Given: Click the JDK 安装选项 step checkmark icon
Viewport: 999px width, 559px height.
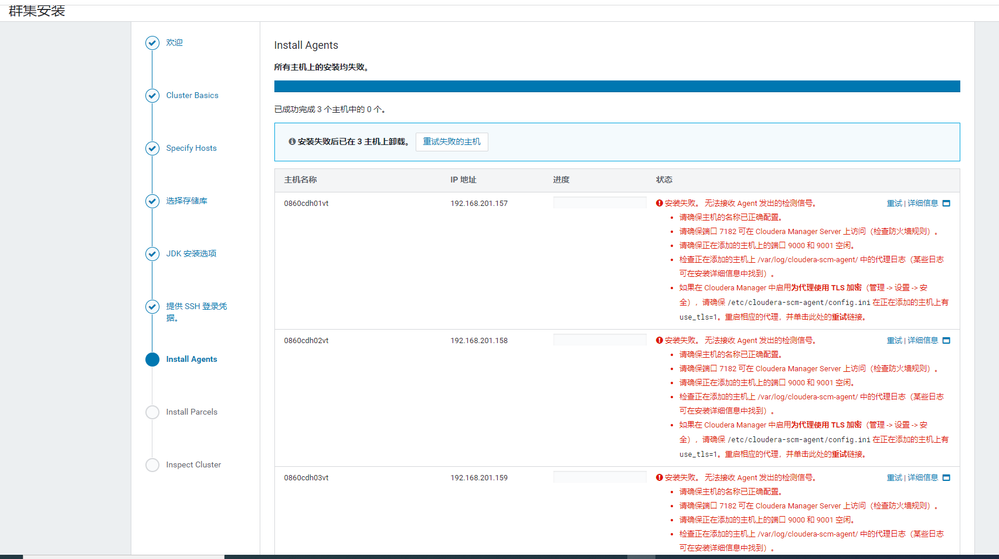Looking at the screenshot, I should coord(152,254).
